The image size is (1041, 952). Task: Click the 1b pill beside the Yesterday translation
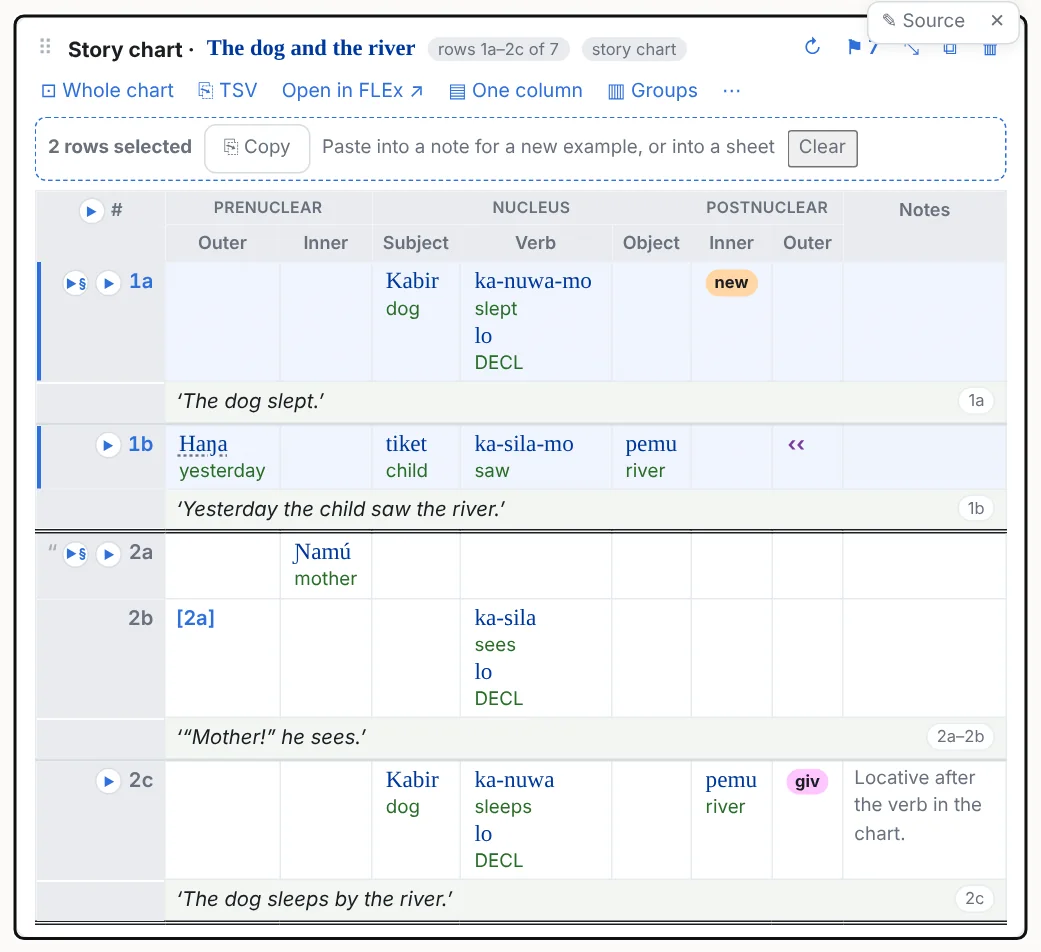[975, 509]
